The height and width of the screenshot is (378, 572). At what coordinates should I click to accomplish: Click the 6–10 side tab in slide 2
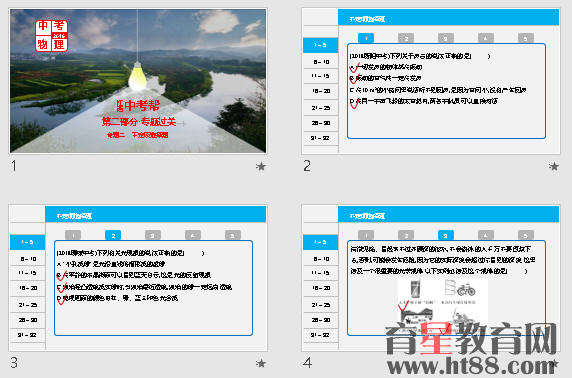click(321, 62)
